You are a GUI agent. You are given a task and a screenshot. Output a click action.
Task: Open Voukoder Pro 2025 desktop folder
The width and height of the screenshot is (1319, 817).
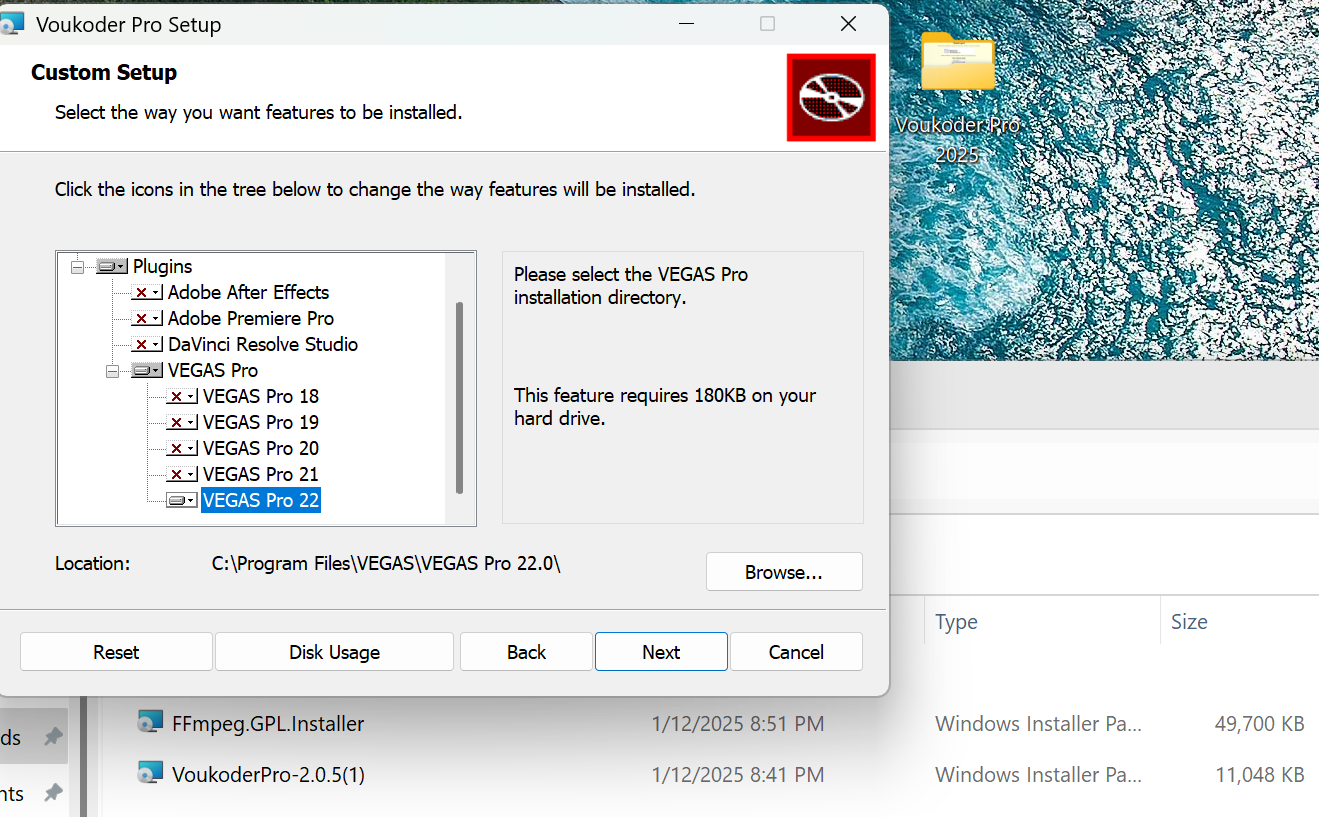pos(957,63)
